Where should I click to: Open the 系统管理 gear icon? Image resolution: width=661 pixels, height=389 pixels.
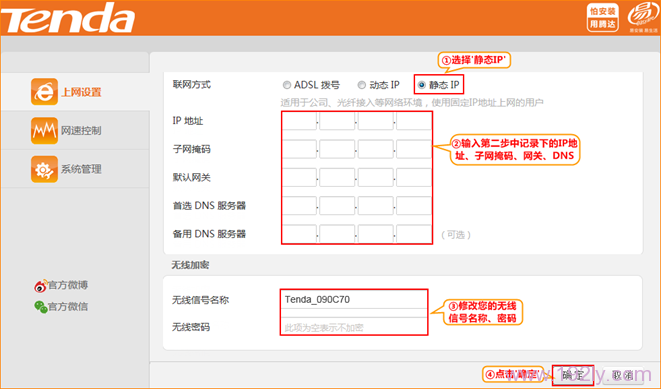(x=44, y=169)
